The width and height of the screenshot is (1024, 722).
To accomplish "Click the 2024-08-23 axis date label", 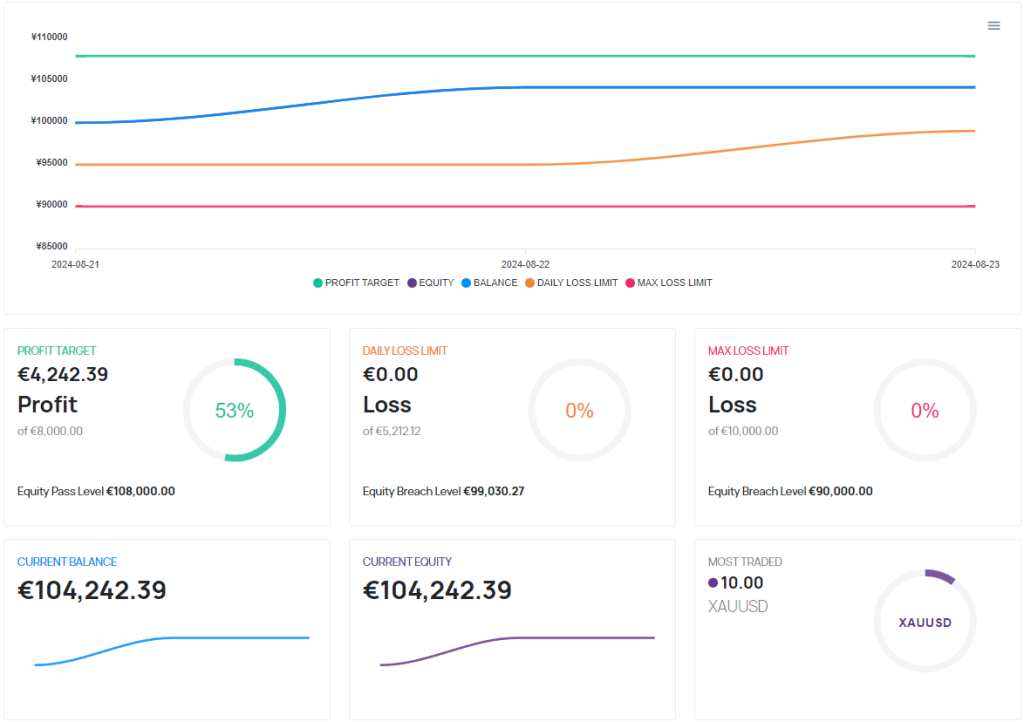I will coord(975,264).
